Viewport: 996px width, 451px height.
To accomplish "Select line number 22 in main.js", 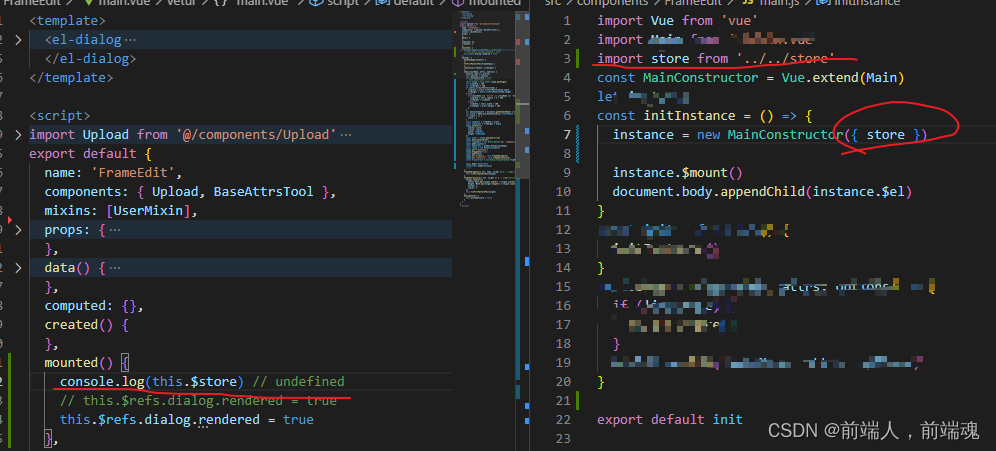I will tap(563, 420).
